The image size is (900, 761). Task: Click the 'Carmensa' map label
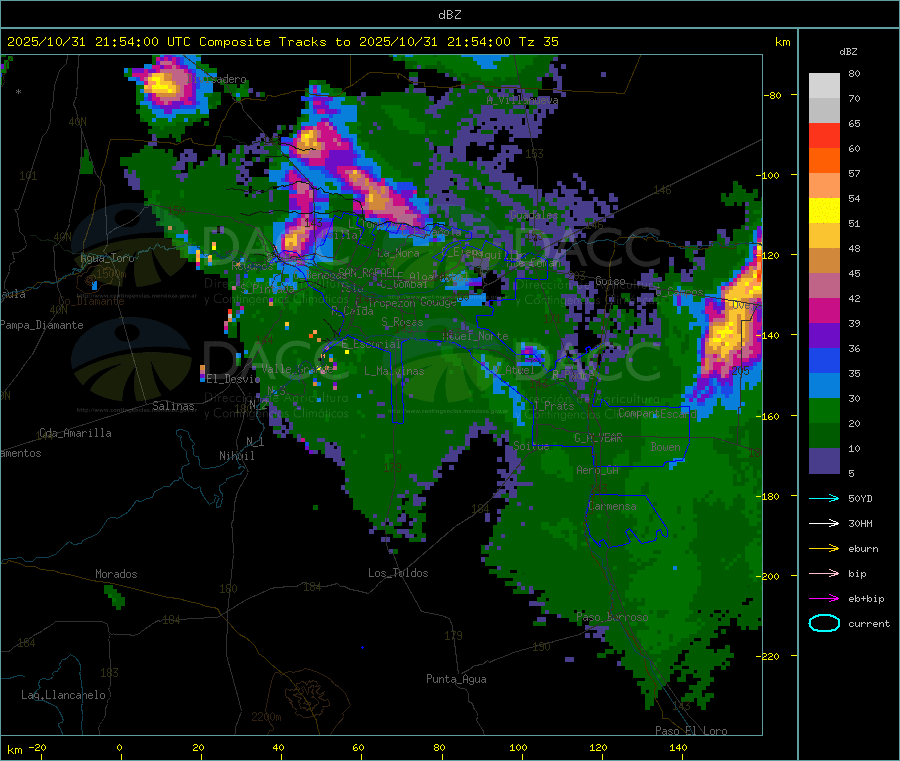point(612,506)
